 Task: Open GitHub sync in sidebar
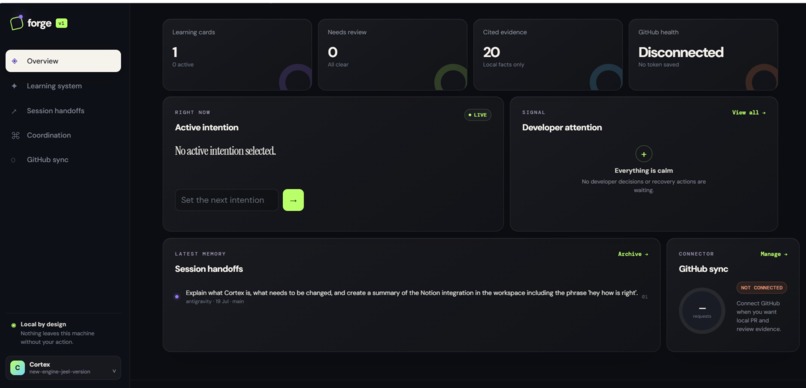(63, 160)
